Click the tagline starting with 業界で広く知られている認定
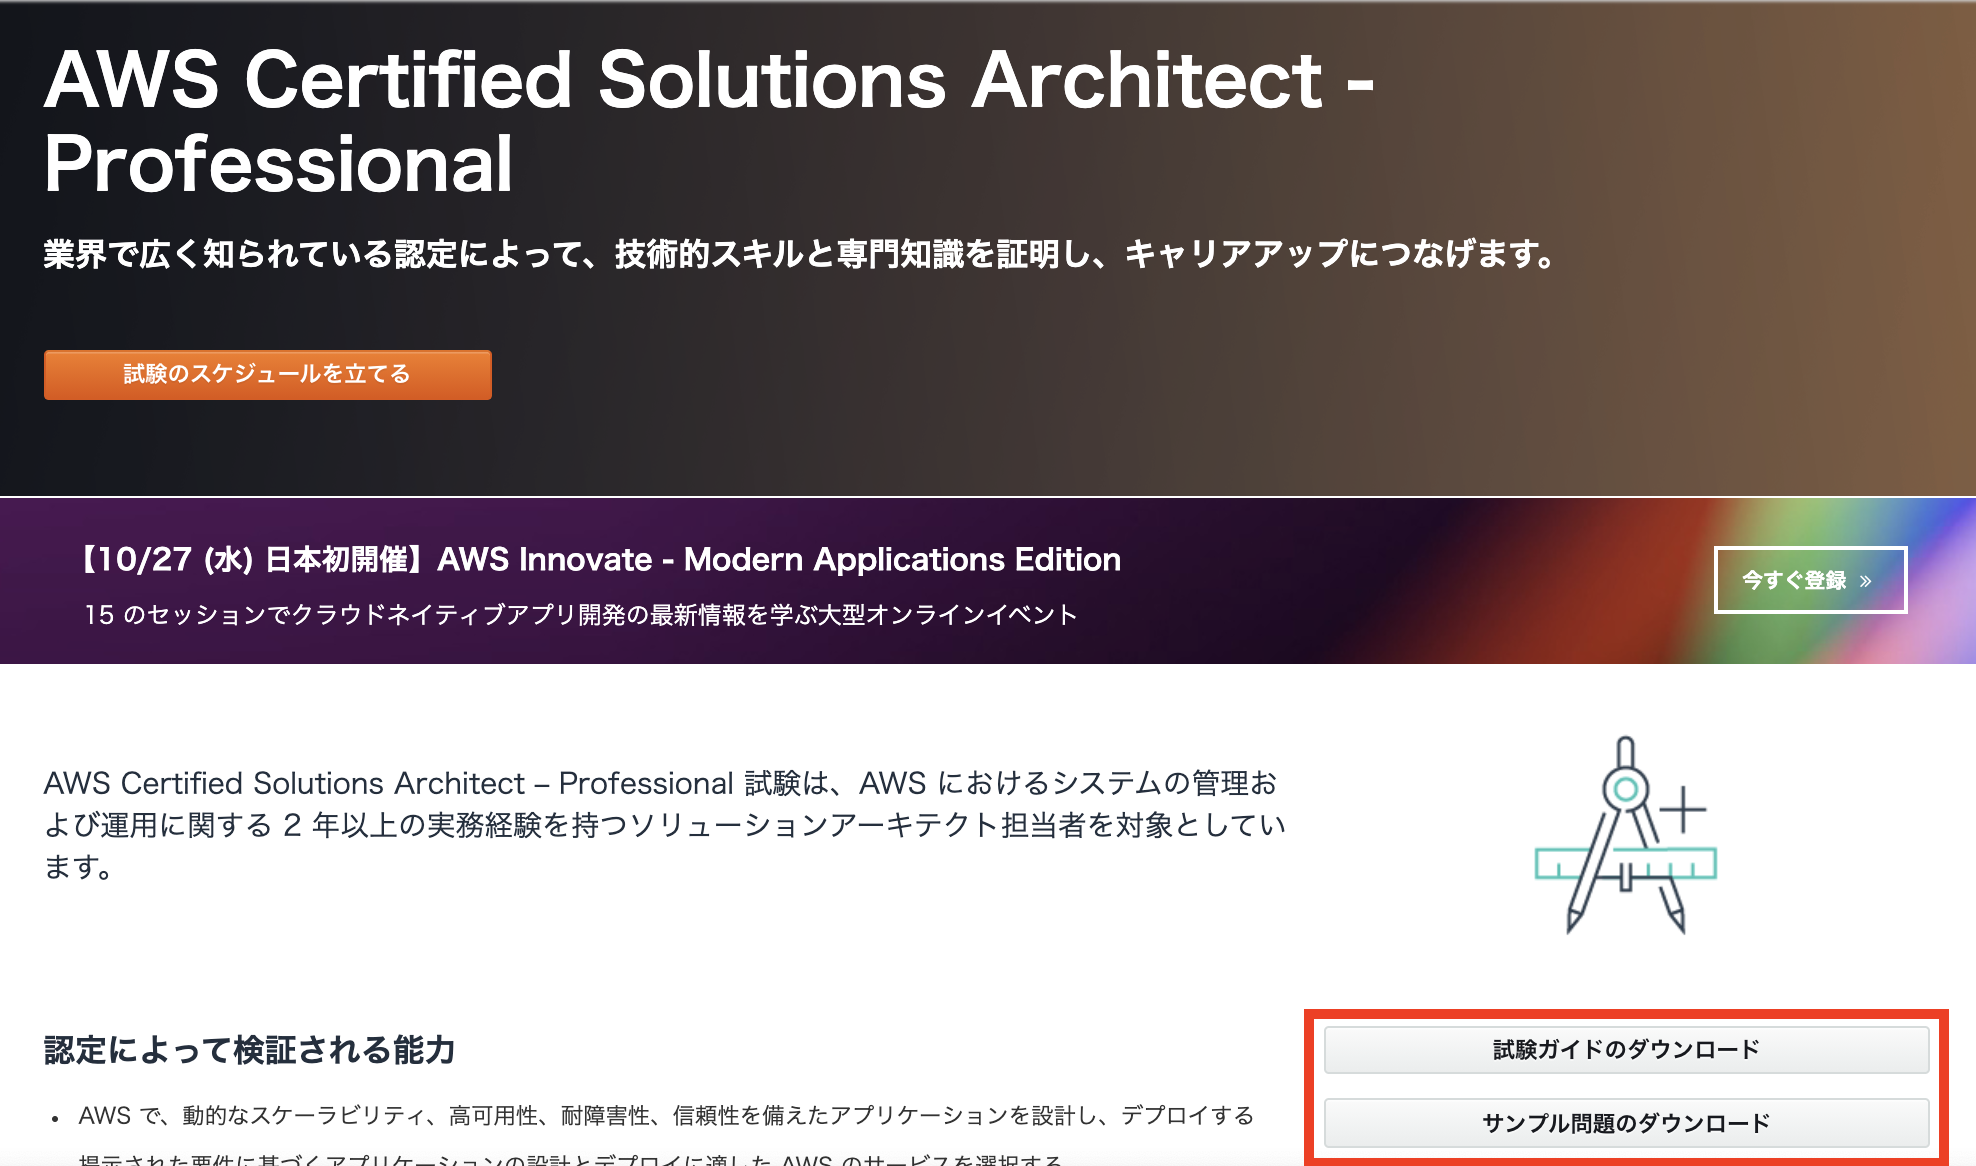 (x=800, y=254)
